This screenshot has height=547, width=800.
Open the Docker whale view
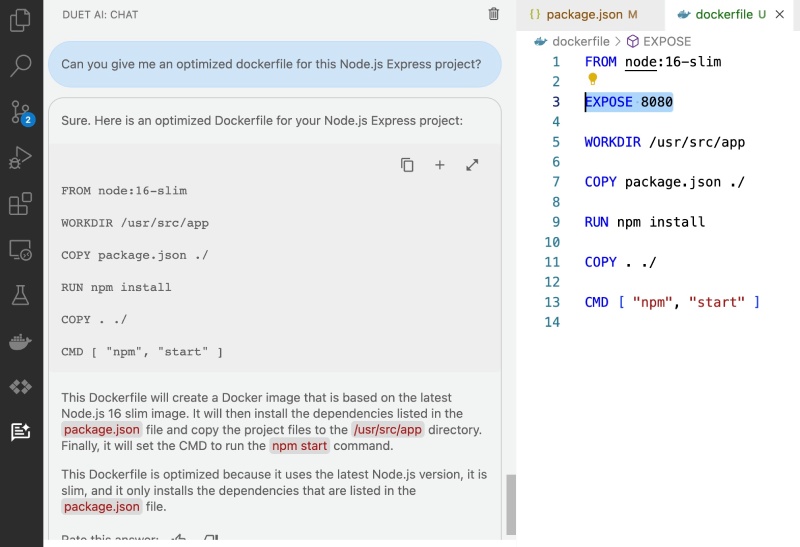20,341
